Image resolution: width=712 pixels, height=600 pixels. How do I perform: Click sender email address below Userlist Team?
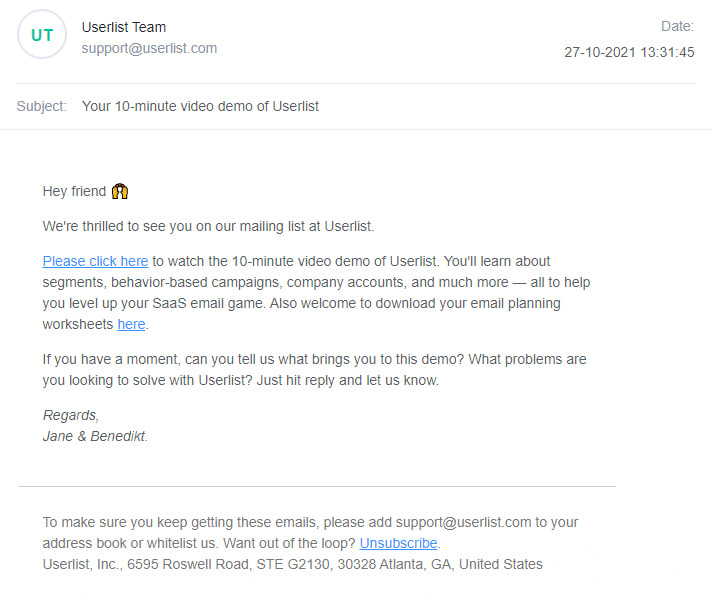[x=149, y=48]
